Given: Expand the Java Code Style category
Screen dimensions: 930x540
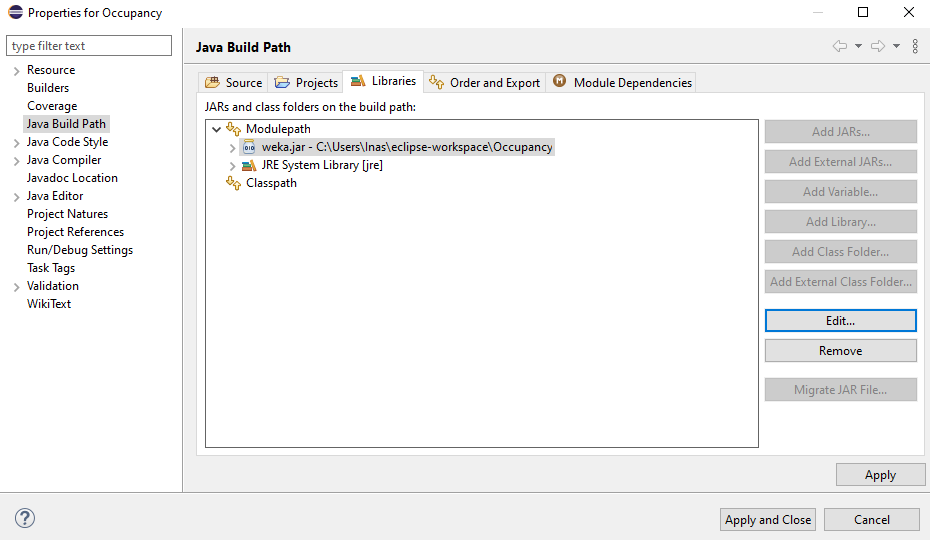Looking at the screenshot, I should (16, 143).
